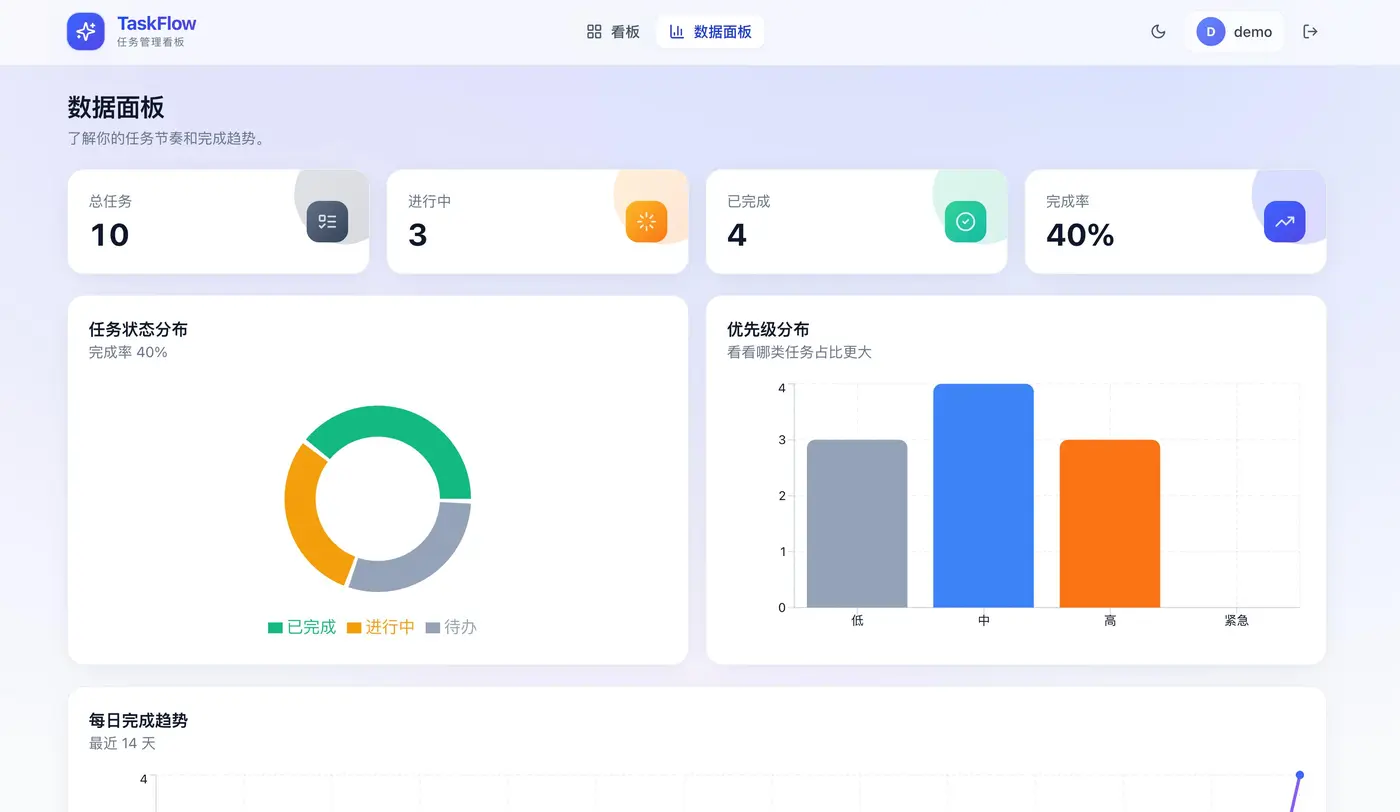The width and height of the screenshot is (1400, 812).
Task: Click the 数据面板 page title
Action: click(x=116, y=107)
